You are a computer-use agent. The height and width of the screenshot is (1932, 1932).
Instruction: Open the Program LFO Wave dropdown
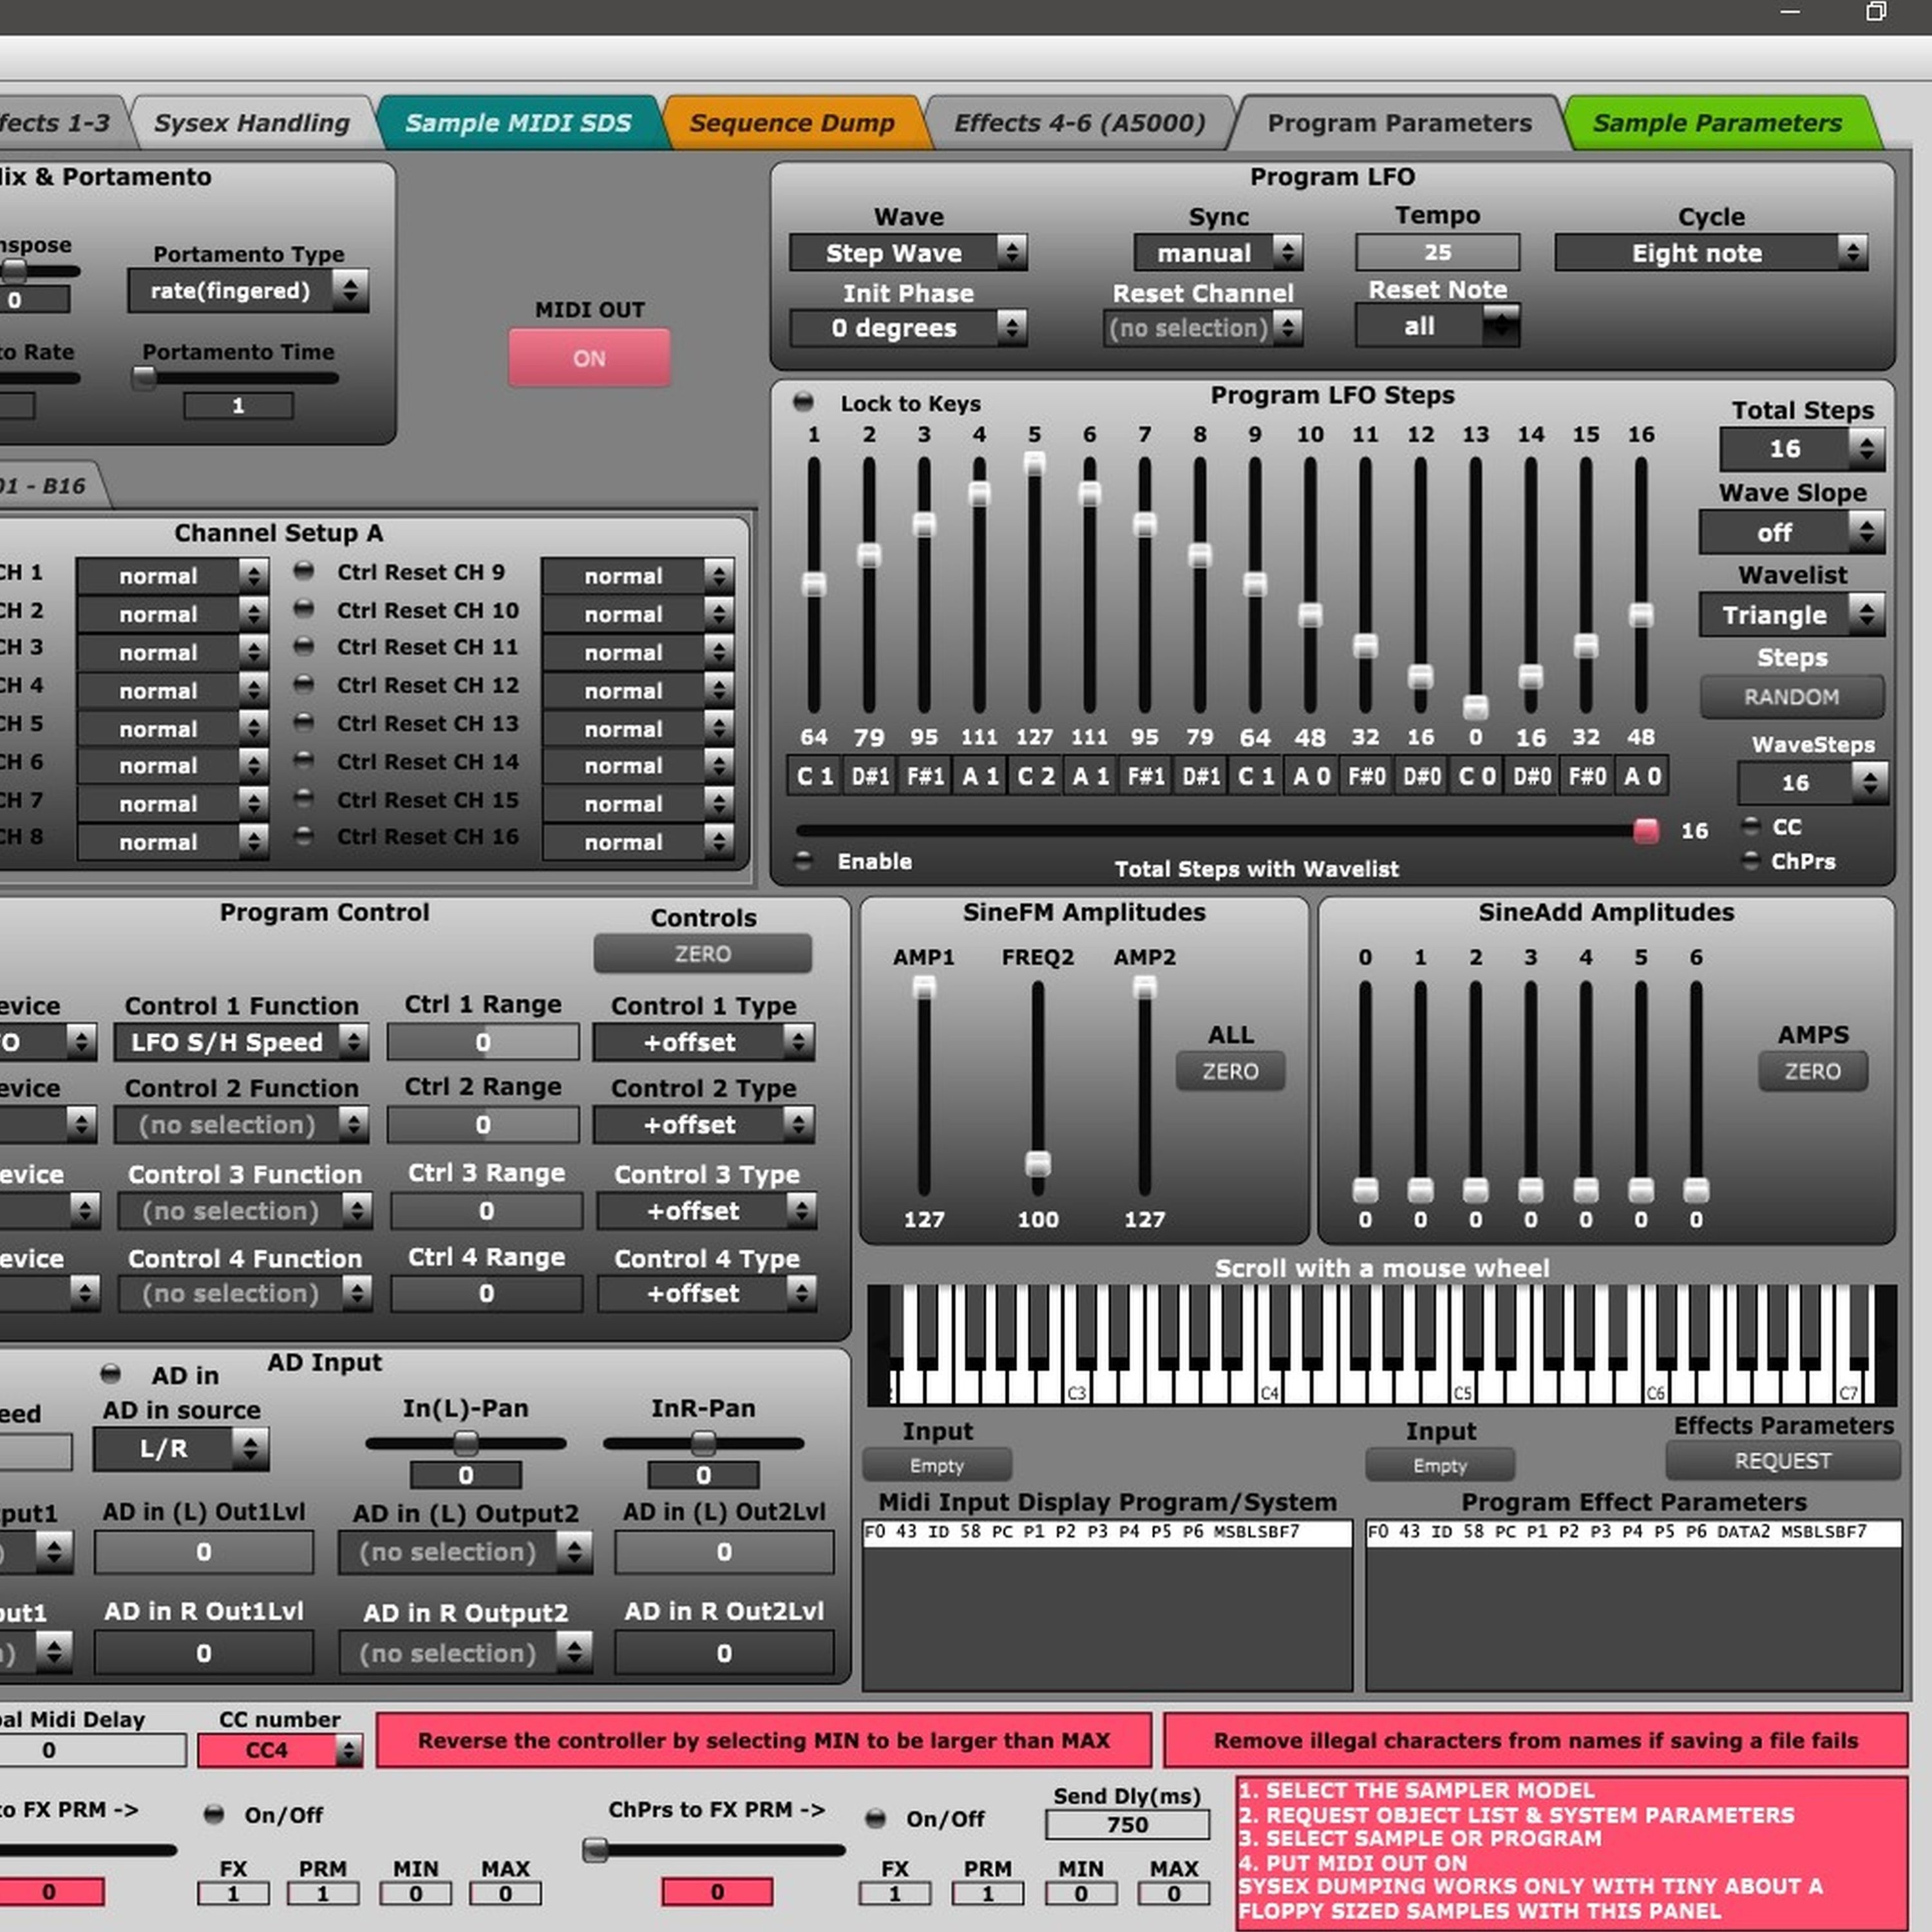click(x=907, y=253)
